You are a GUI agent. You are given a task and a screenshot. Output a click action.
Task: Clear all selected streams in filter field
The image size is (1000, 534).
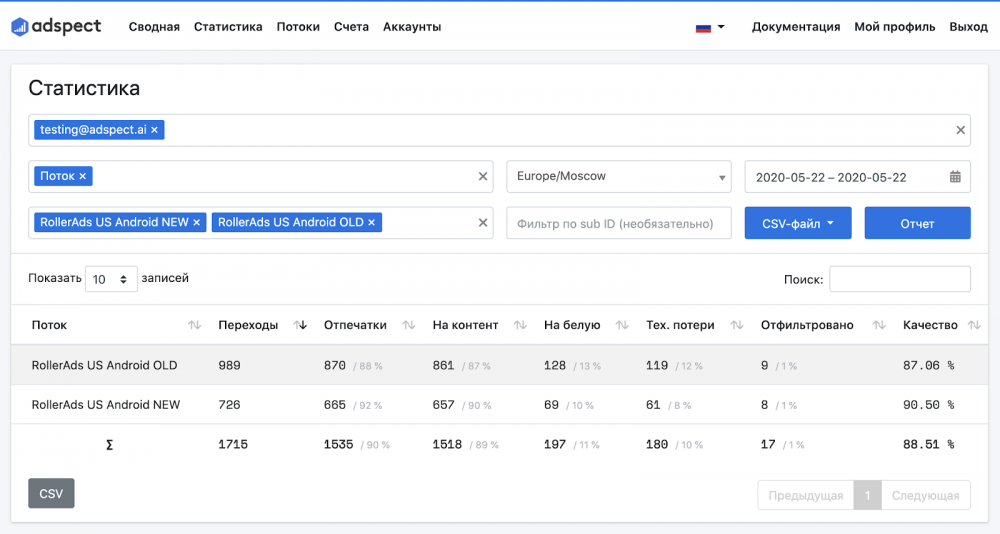pos(483,223)
